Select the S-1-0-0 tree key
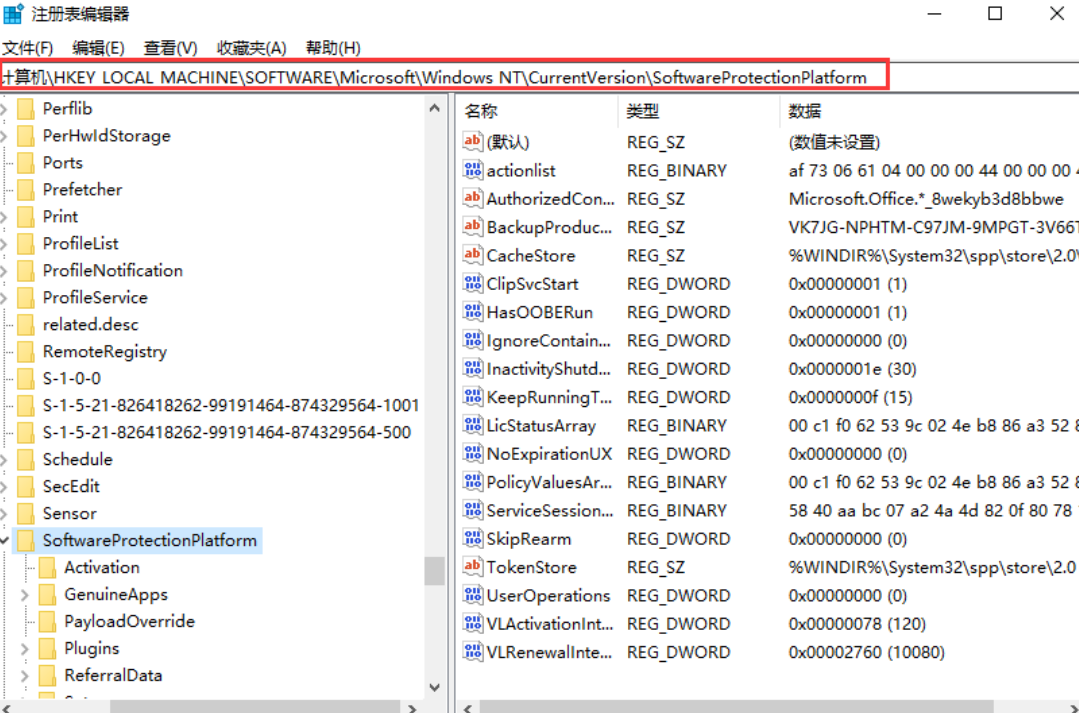This screenshot has width=1079, height=713. pyautogui.click(x=72, y=379)
